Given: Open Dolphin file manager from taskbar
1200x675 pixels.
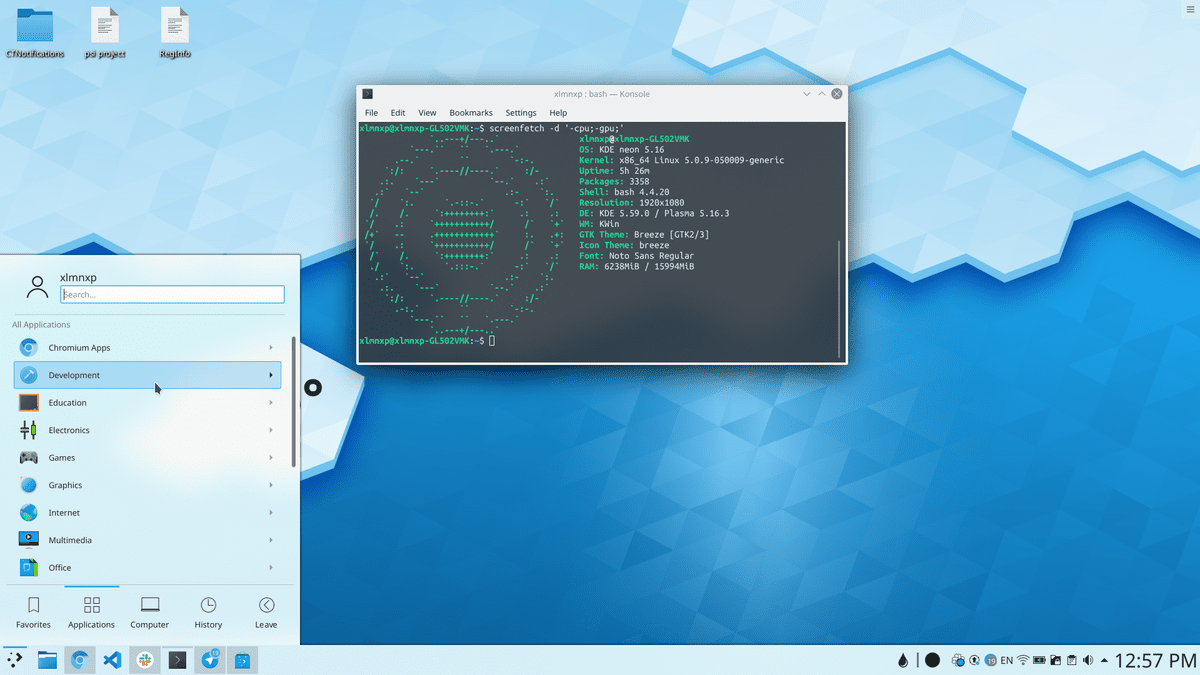Looking at the screenshot, I should tap(47, 660).
